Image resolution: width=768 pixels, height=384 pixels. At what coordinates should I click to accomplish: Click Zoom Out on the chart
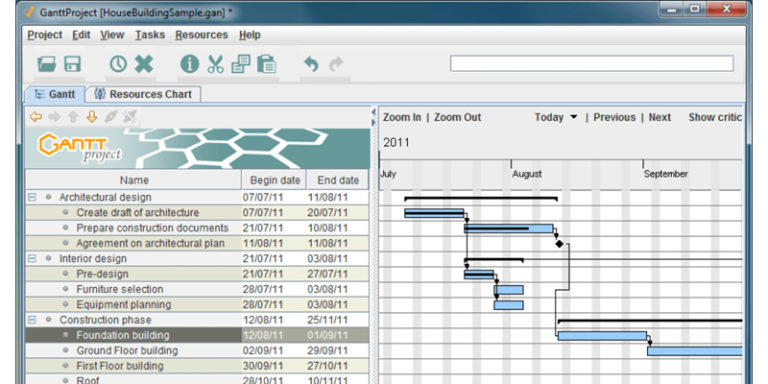(457, 118)
